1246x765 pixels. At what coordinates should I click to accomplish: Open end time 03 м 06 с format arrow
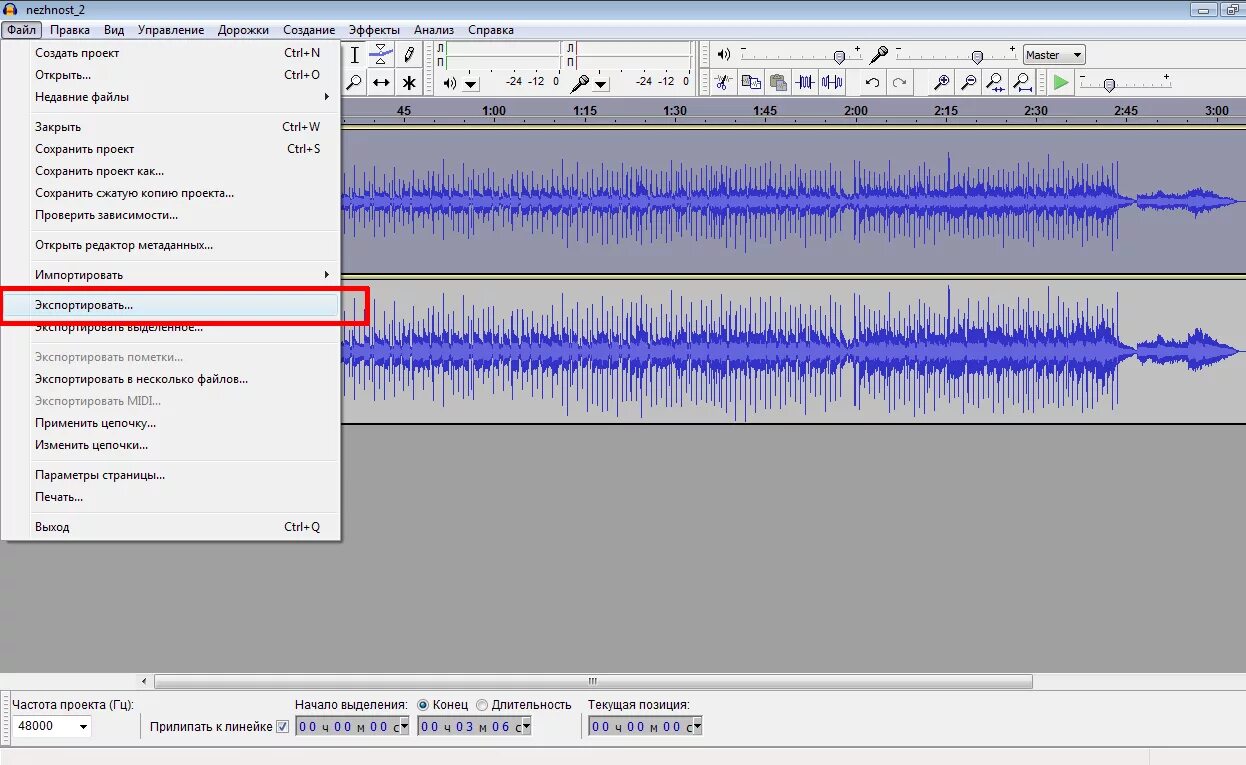[x=526, y=727]
